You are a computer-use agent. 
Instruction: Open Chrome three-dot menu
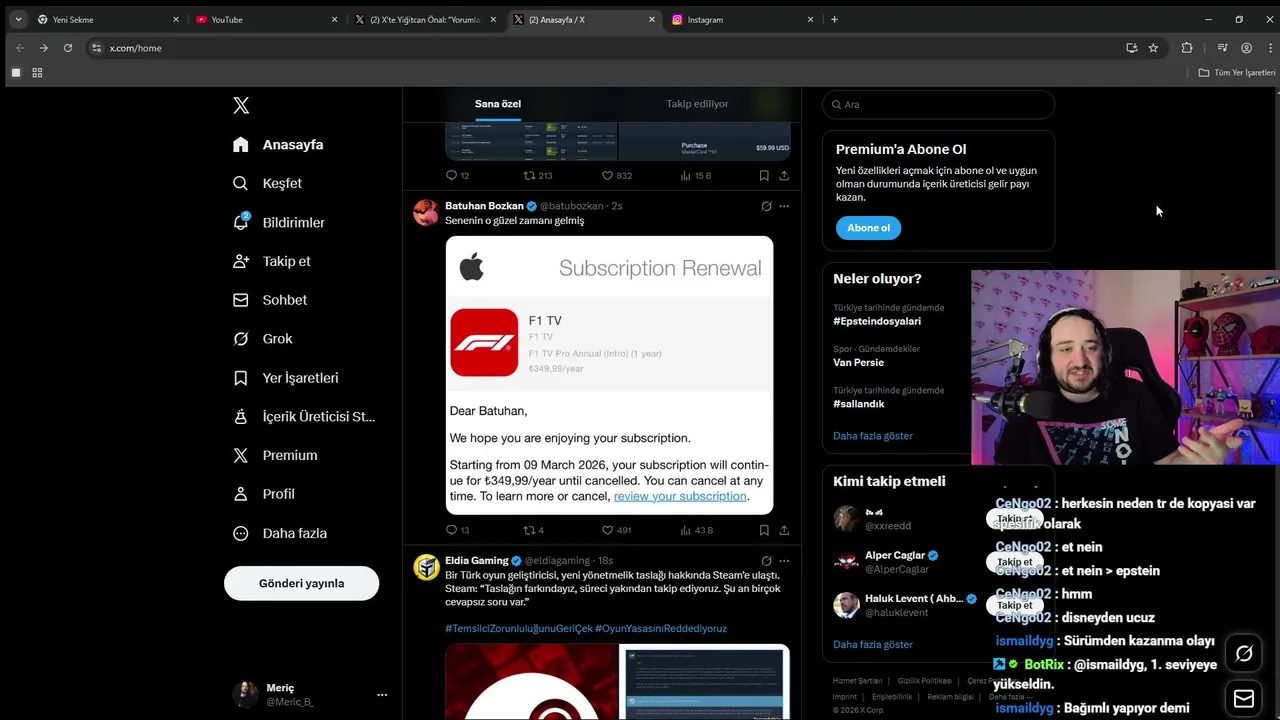click(1270, 48)
